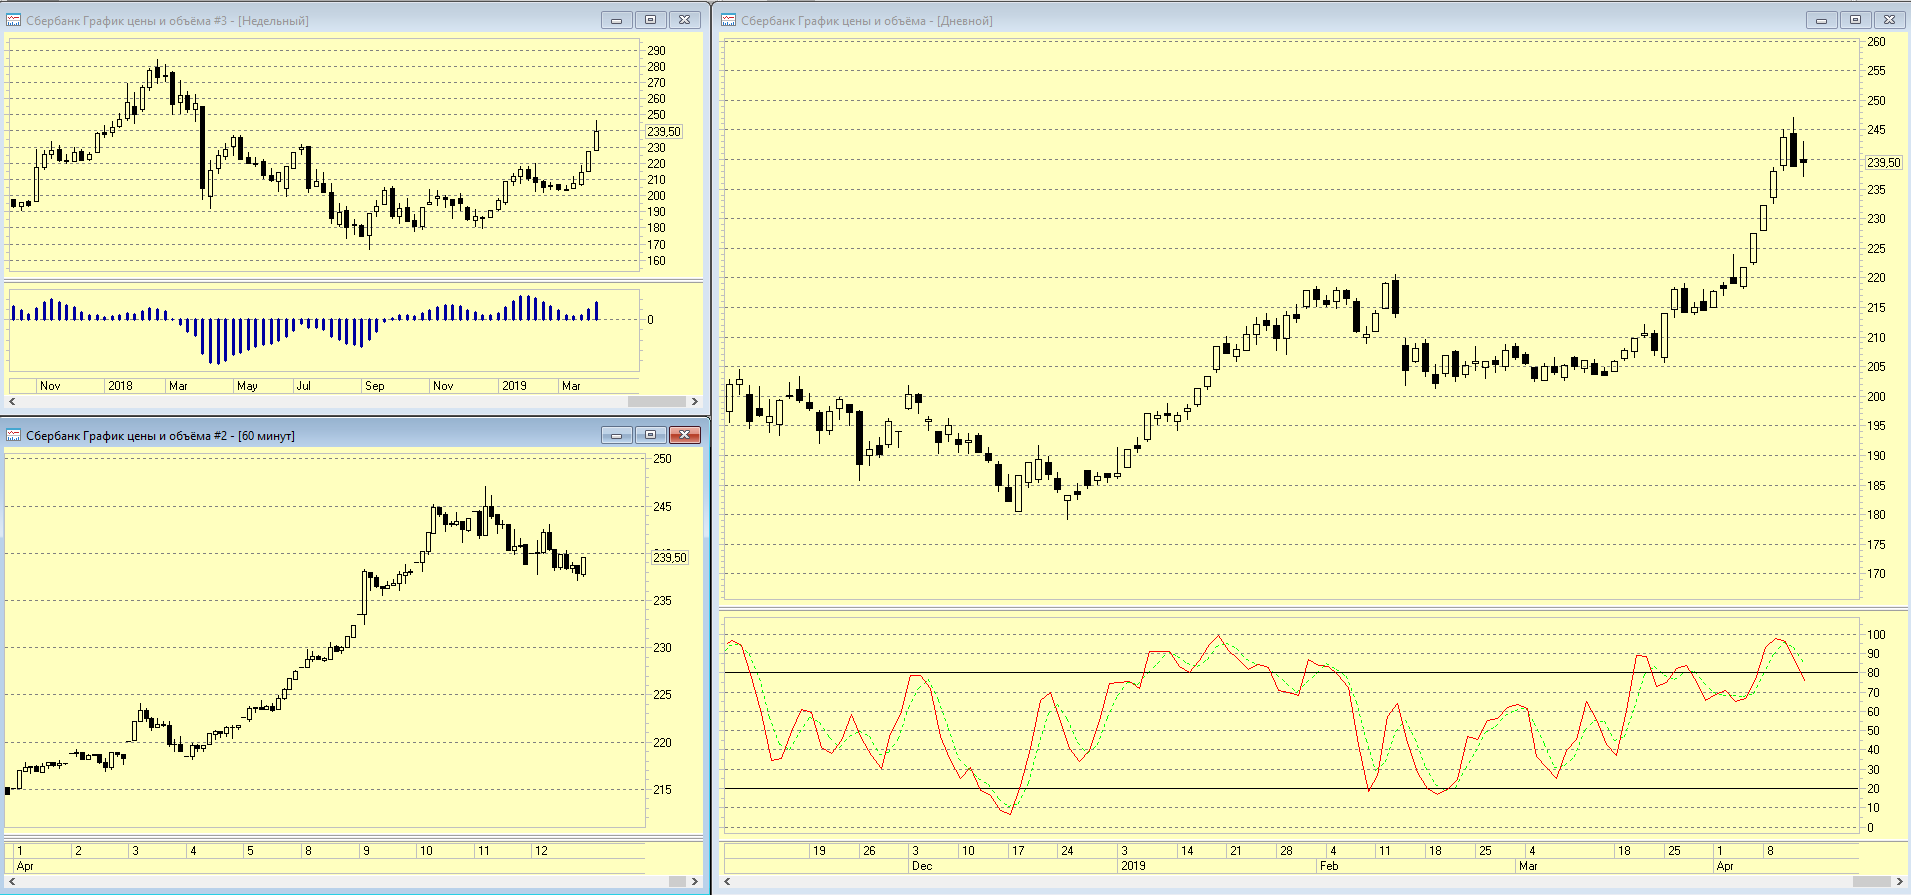Click the daily chart's horizontal scrollbar thumb

pyautogui.click(x=1872, y=881)
